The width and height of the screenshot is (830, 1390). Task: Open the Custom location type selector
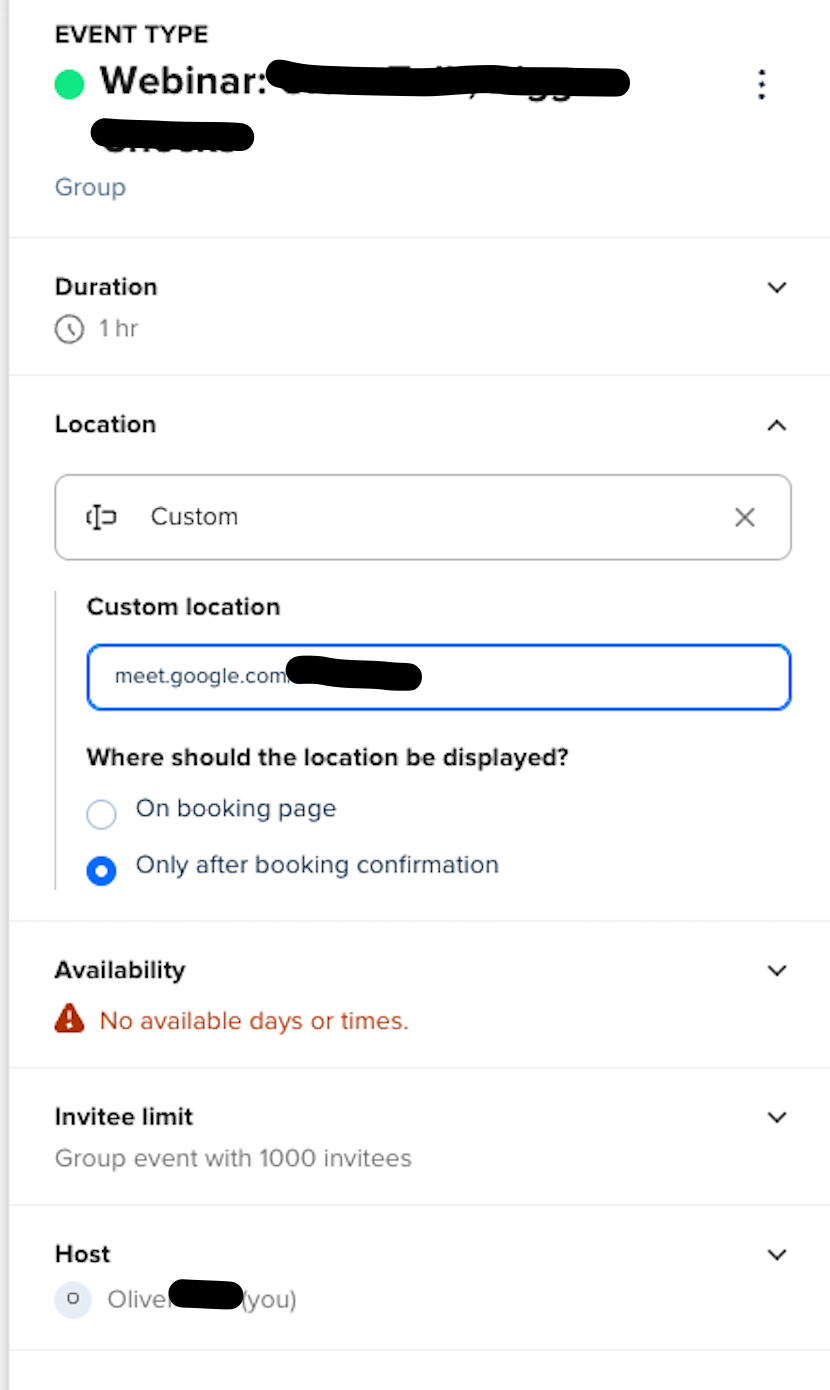coord(423,517)
